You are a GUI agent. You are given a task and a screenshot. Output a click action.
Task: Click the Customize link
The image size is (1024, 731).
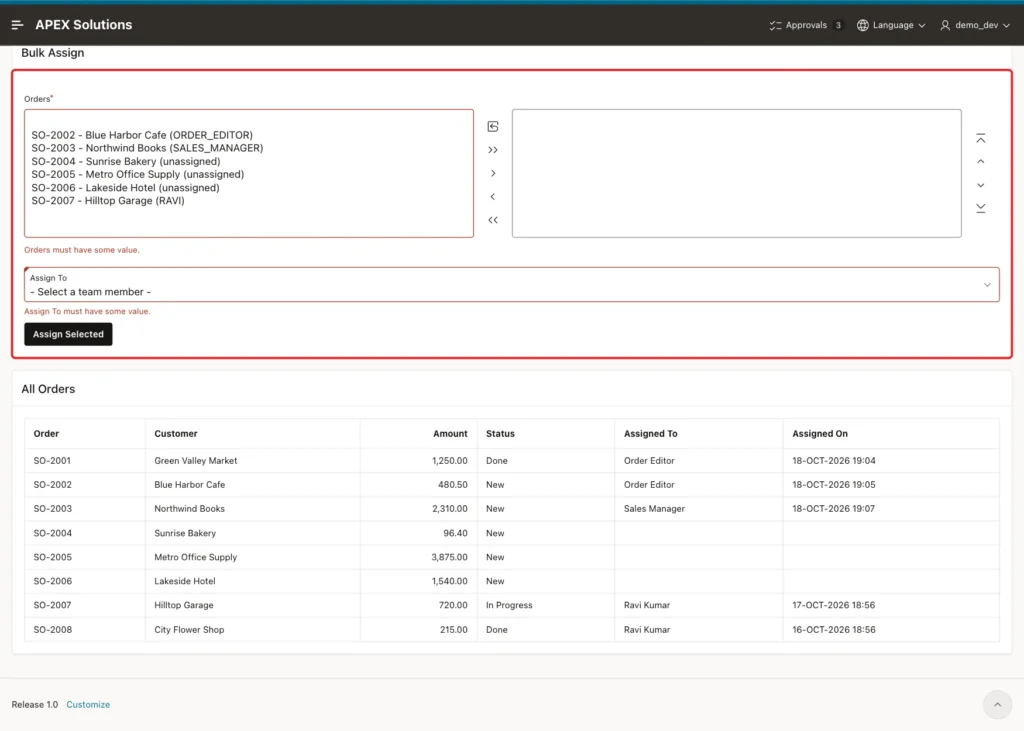coord(88,704)
